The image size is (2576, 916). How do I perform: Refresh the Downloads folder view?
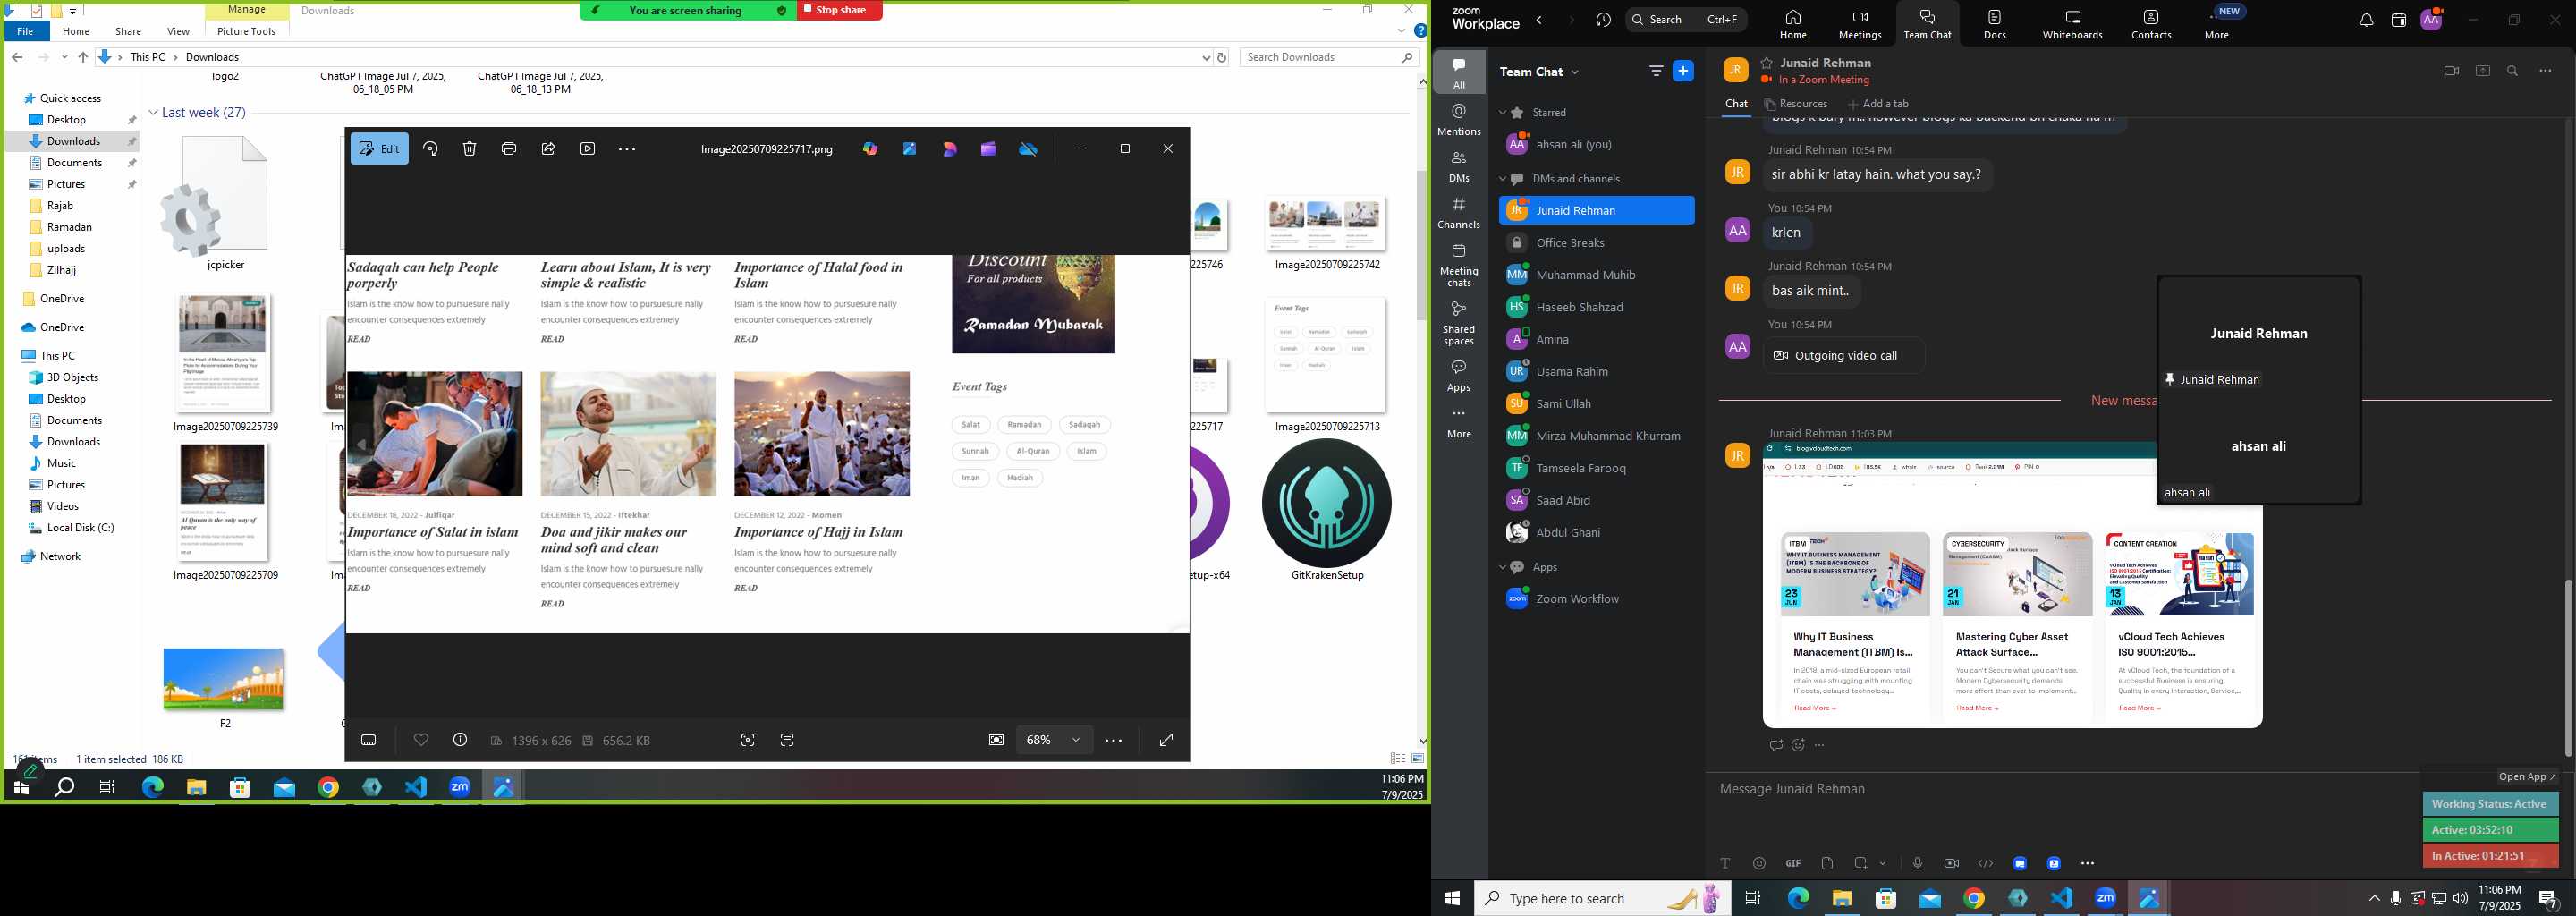[x=1221, y=58]
